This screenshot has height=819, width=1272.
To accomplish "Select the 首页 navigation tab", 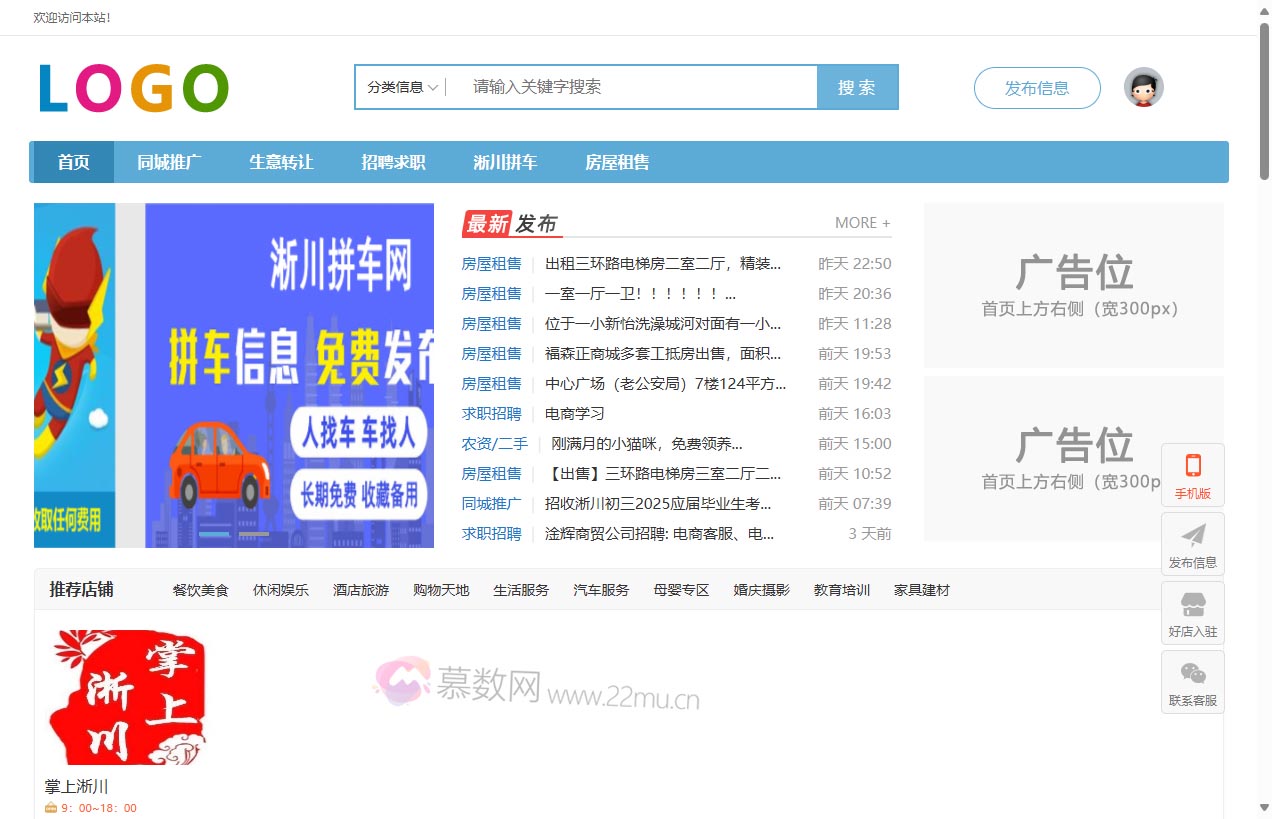I will point(73,162).
